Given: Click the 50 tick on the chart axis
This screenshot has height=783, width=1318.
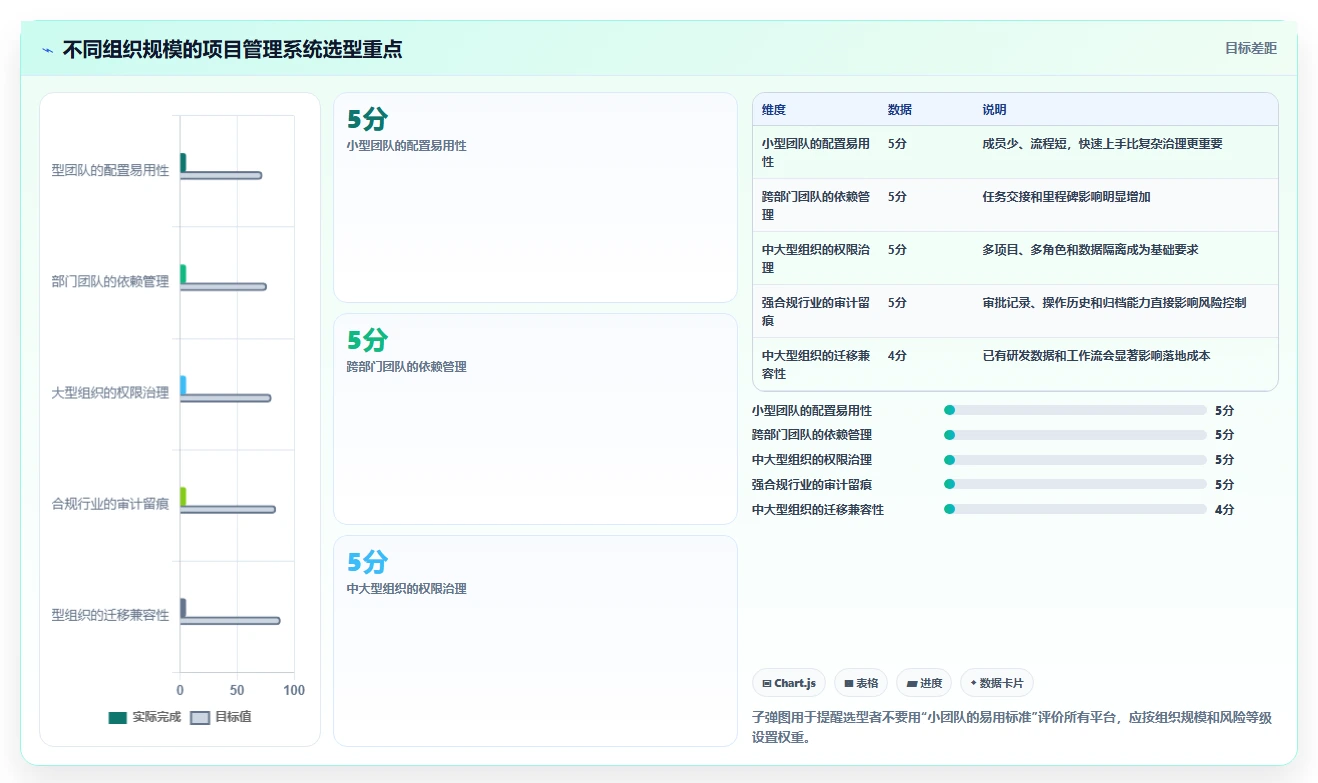Looking at the screenshot, I should [x=237, y=690].
